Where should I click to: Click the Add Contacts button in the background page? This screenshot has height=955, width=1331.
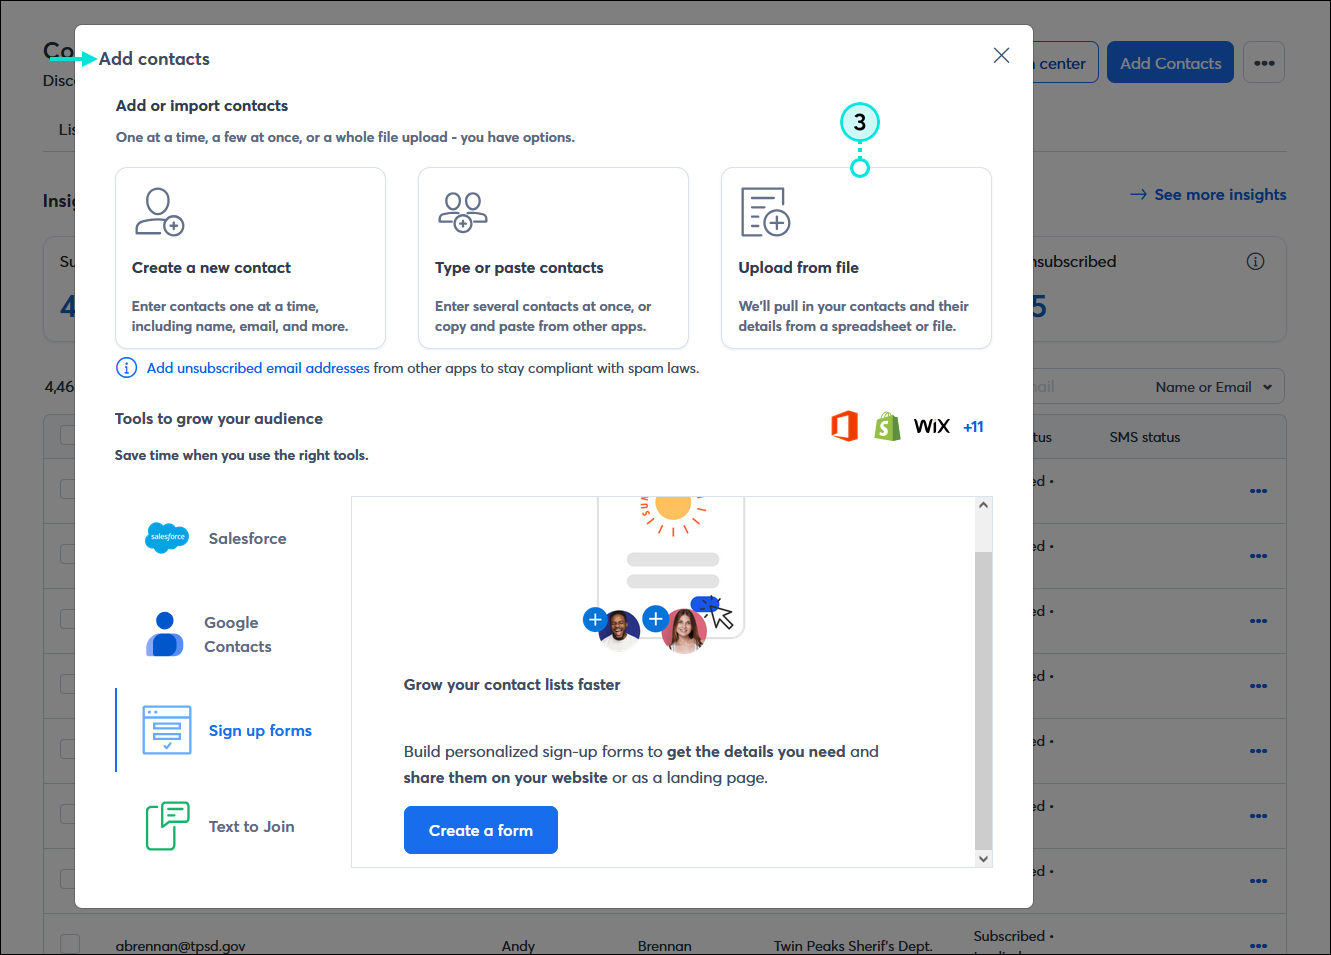point(1170,63)
